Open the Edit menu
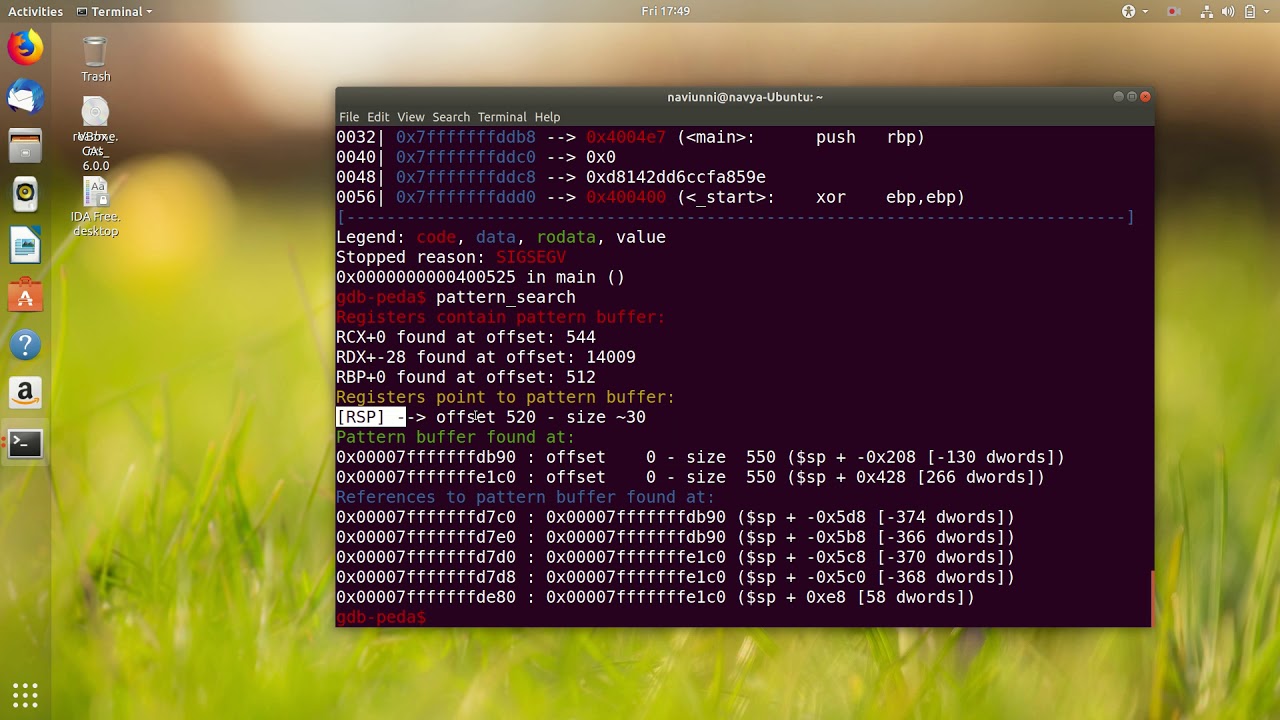 378,117
